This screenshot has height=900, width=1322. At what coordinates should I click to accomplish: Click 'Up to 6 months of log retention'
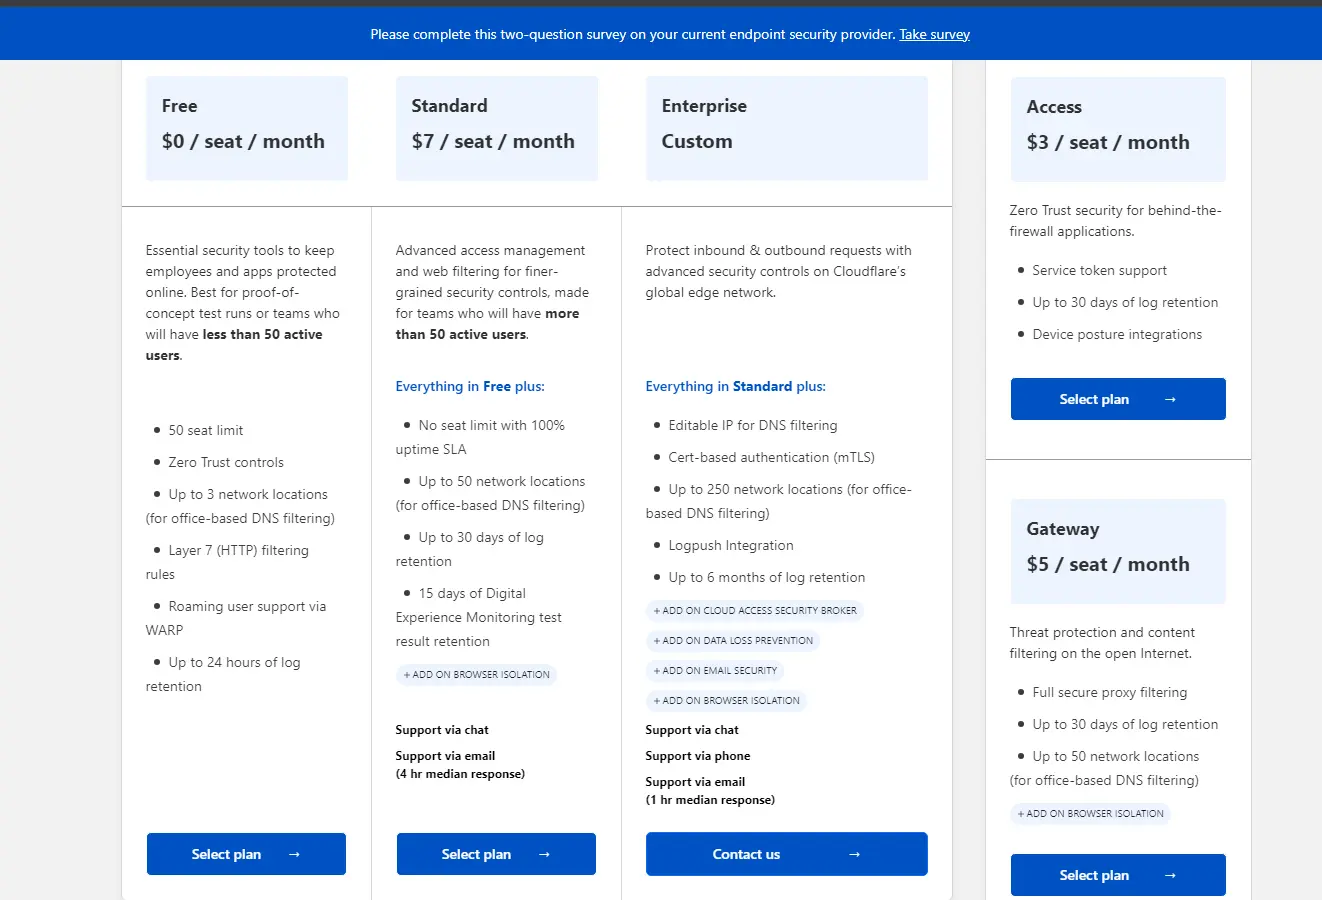pyautogui.click(x=767, y=577)
